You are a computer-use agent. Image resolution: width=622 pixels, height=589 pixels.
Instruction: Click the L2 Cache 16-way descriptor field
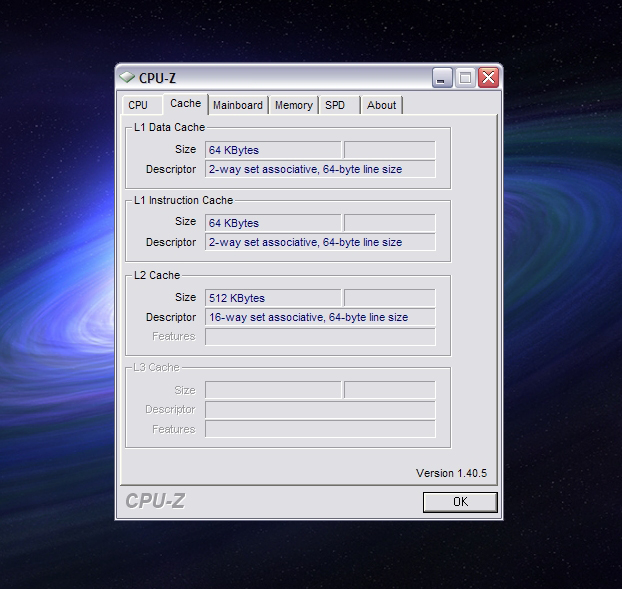coord(320,317)
